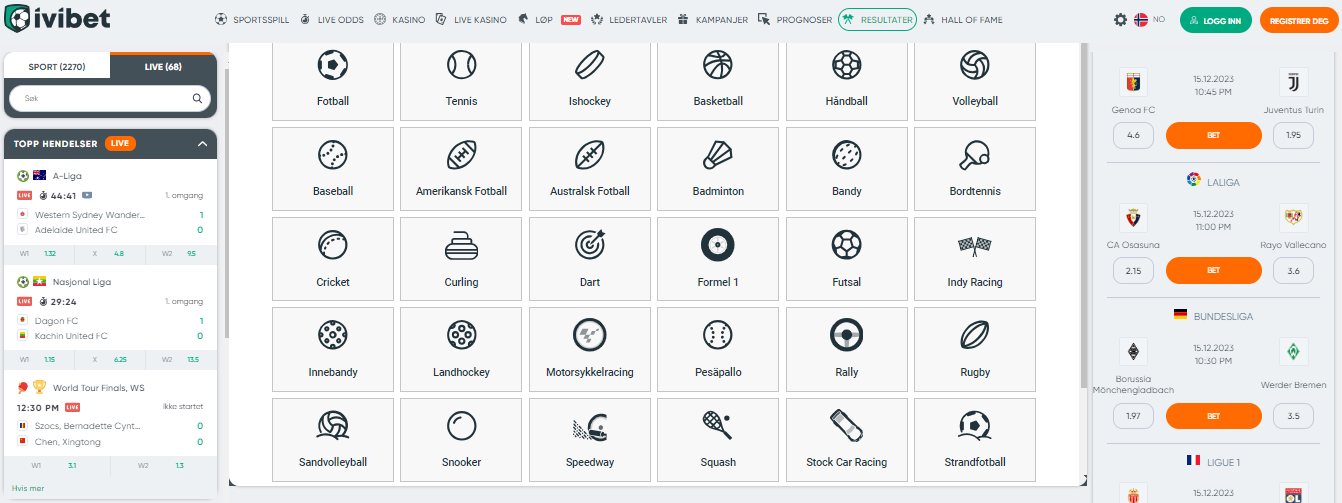Open Prognoser page
This screenshot has height=503, width=1342.
click(x=795, y=19)
